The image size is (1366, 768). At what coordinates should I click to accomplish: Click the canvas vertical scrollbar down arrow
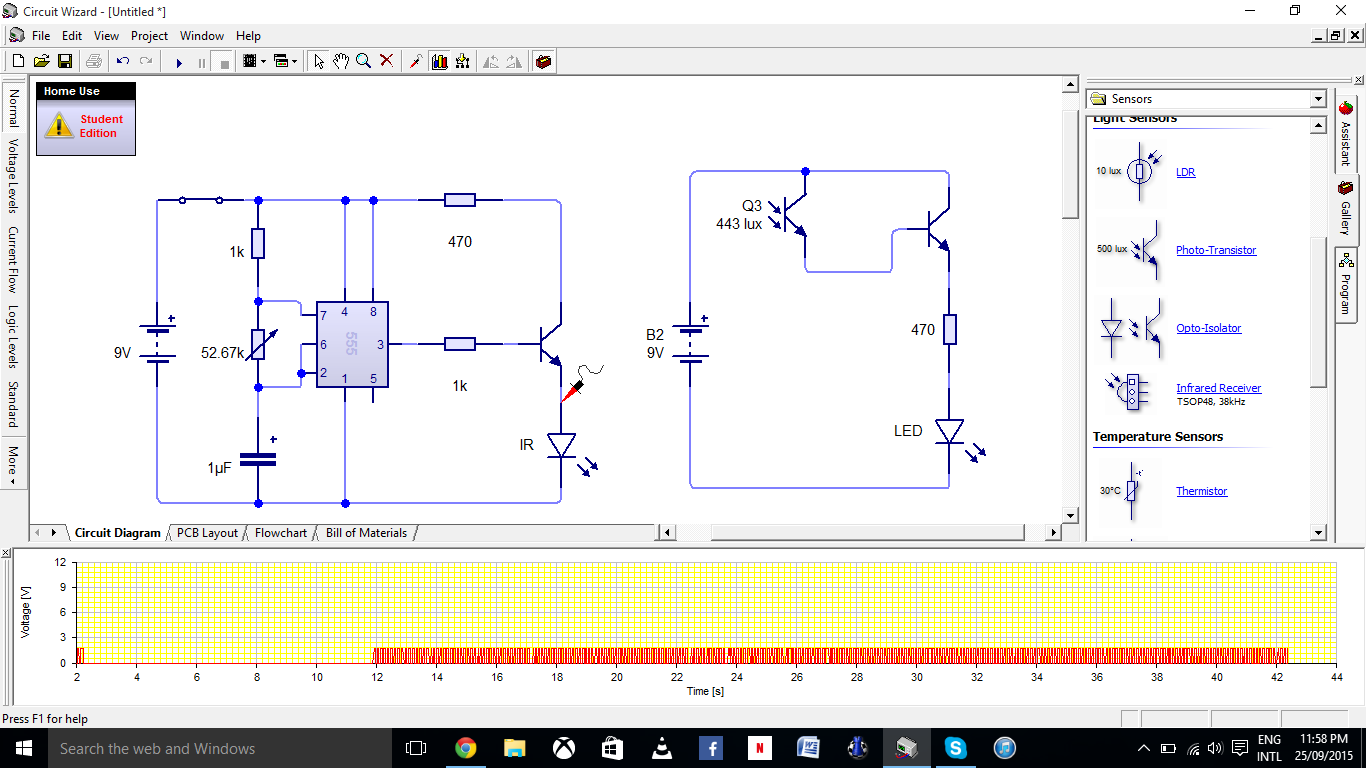(x=1070, y=516)
